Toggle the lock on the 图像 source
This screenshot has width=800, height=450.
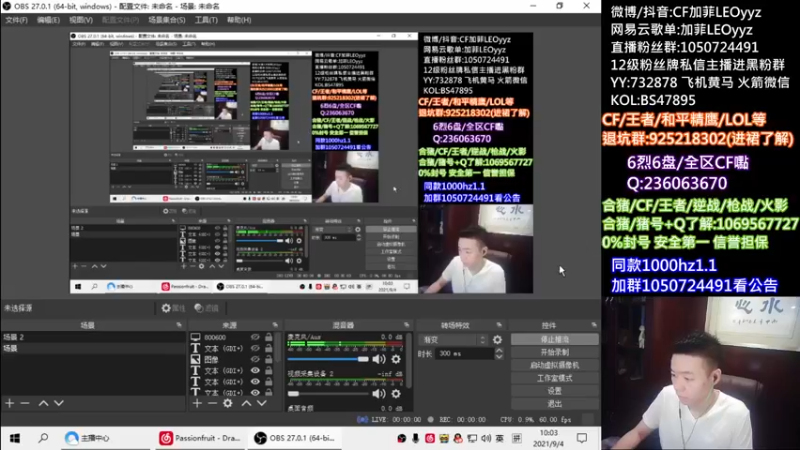pos(268,359)
